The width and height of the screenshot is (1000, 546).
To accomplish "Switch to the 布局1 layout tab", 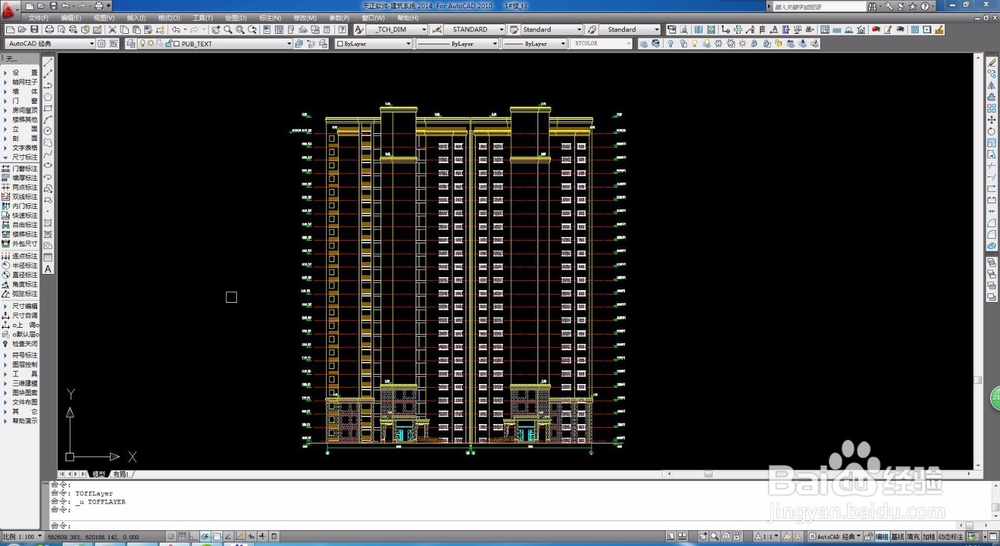I will point(121,474).
